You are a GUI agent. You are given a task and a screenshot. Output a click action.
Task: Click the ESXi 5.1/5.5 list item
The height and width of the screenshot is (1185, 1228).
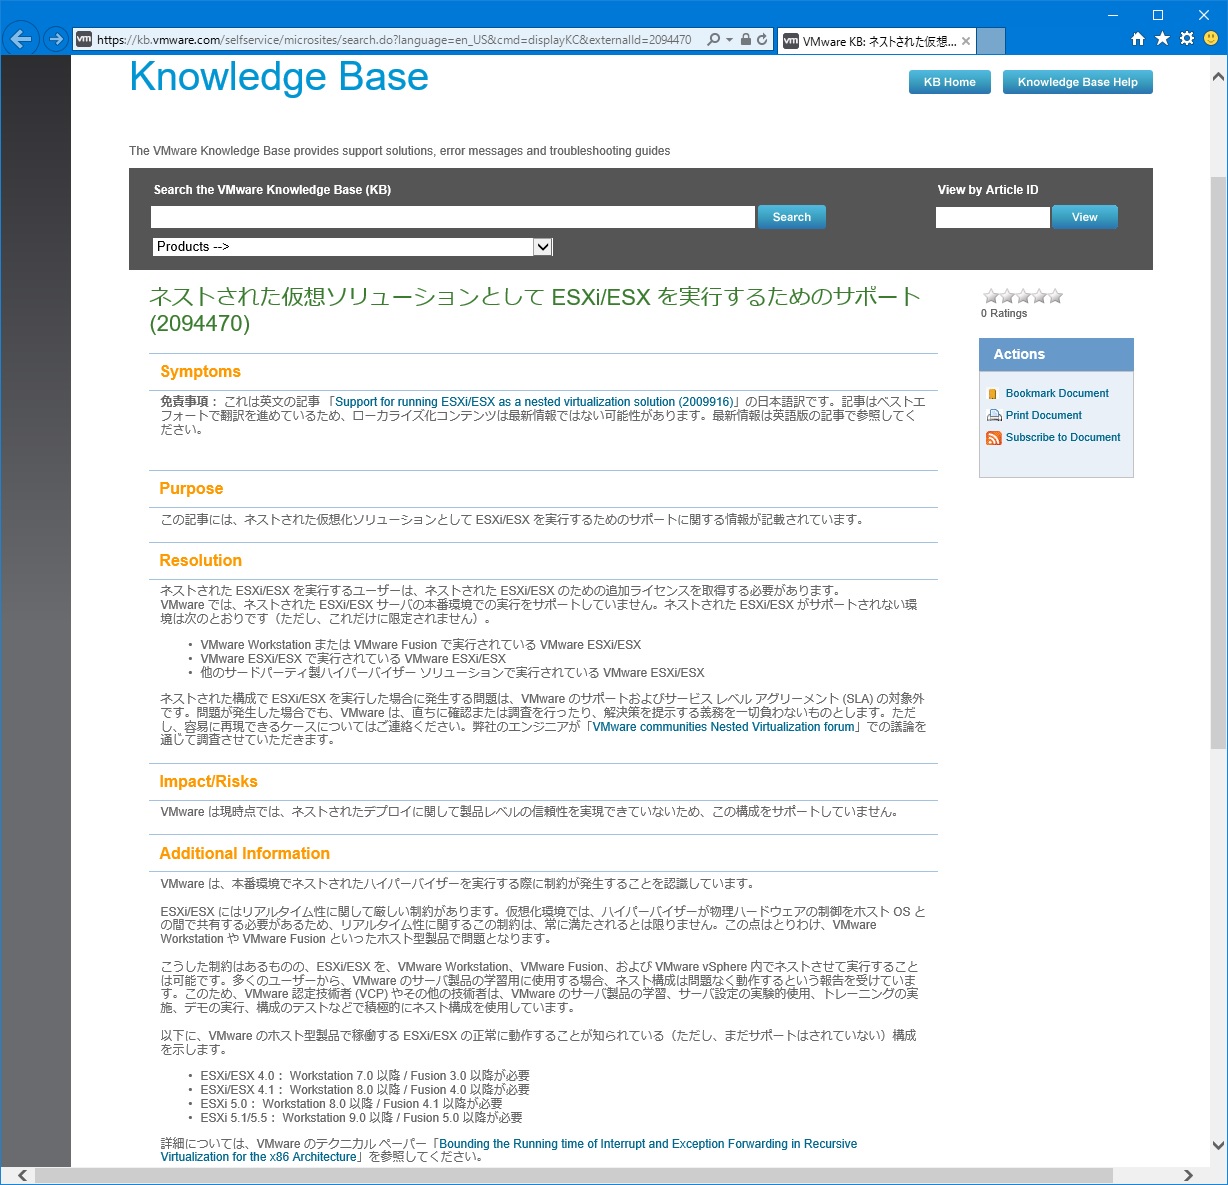click(361, 1118)
